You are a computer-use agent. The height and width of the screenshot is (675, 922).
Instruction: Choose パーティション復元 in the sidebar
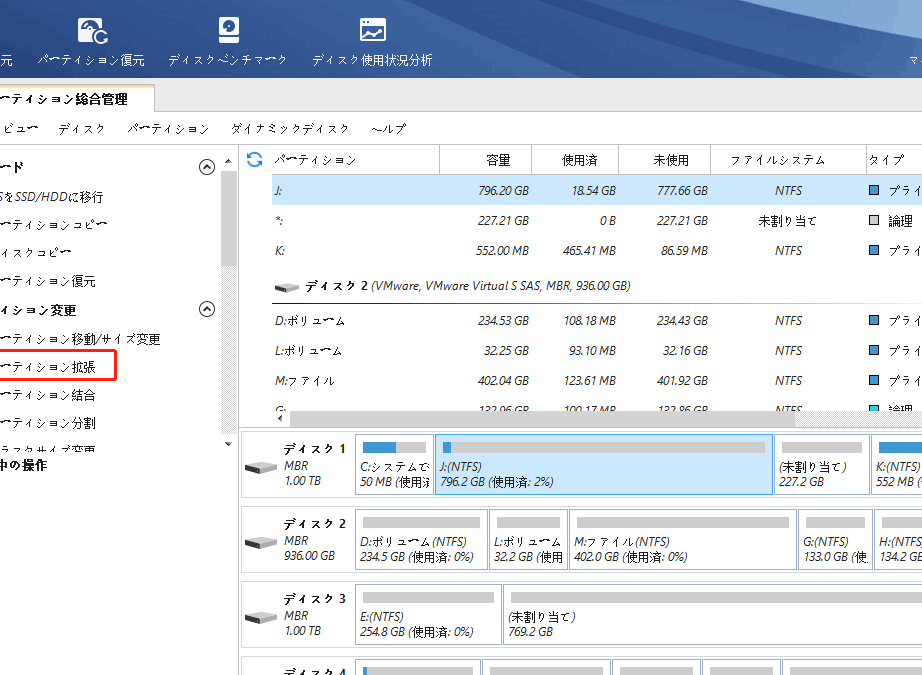(x=48, y=281)
